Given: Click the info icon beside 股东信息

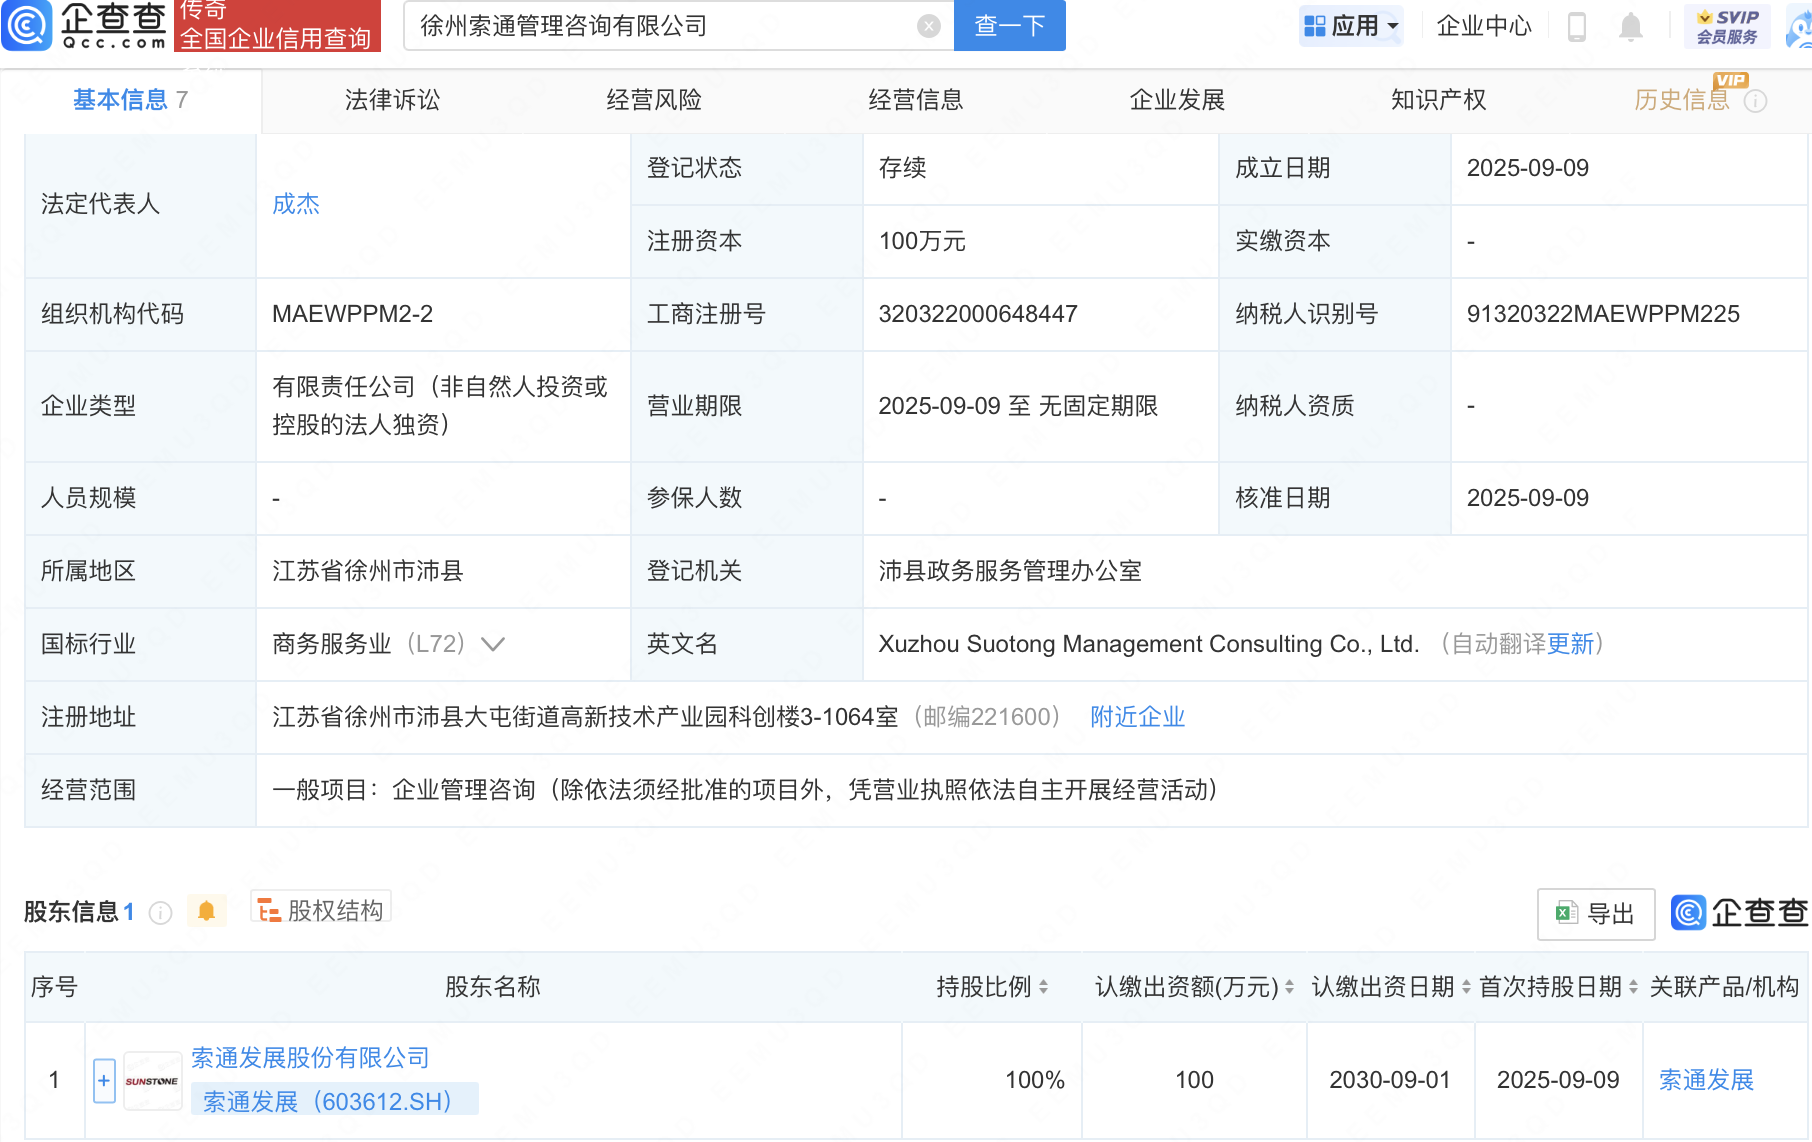Looking at the screenshot, I should (x=160, y=912).
